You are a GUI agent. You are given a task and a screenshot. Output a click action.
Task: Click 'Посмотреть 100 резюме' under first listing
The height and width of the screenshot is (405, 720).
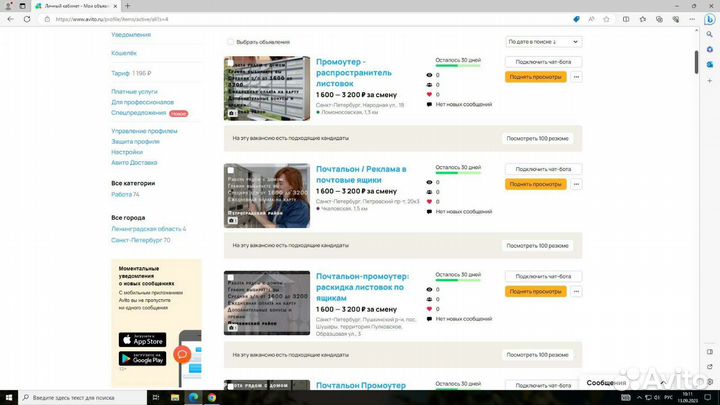pos(538,137)
